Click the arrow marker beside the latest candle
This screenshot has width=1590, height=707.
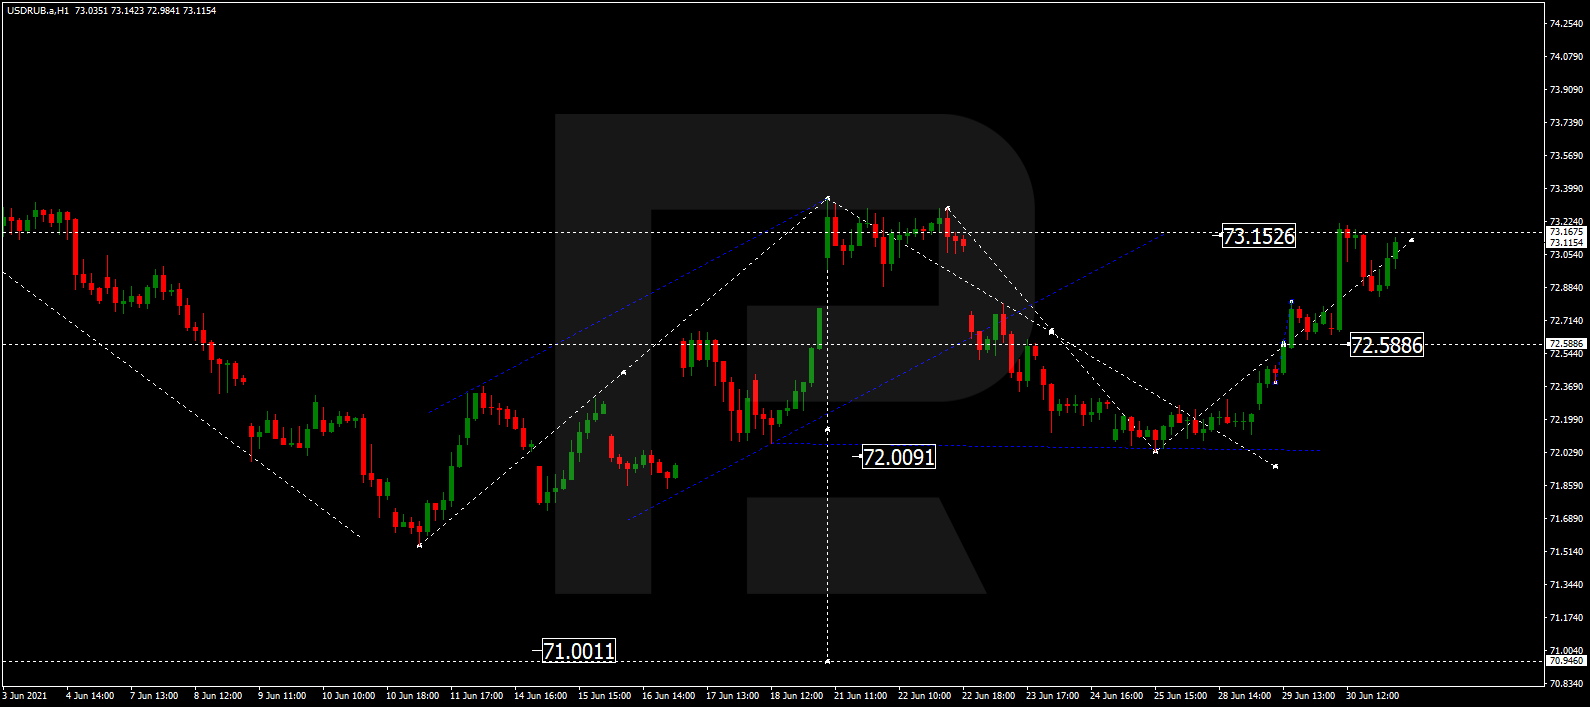1411,240
